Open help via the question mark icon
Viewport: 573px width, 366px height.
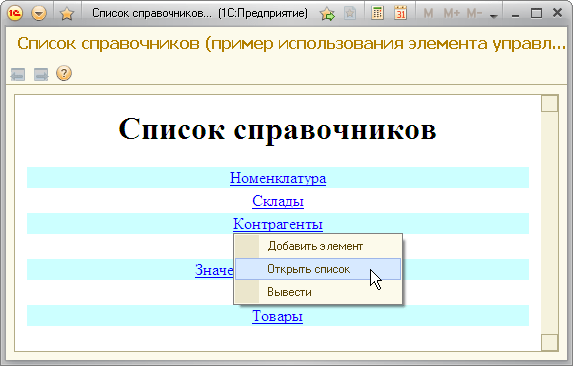tap(64, 73)
